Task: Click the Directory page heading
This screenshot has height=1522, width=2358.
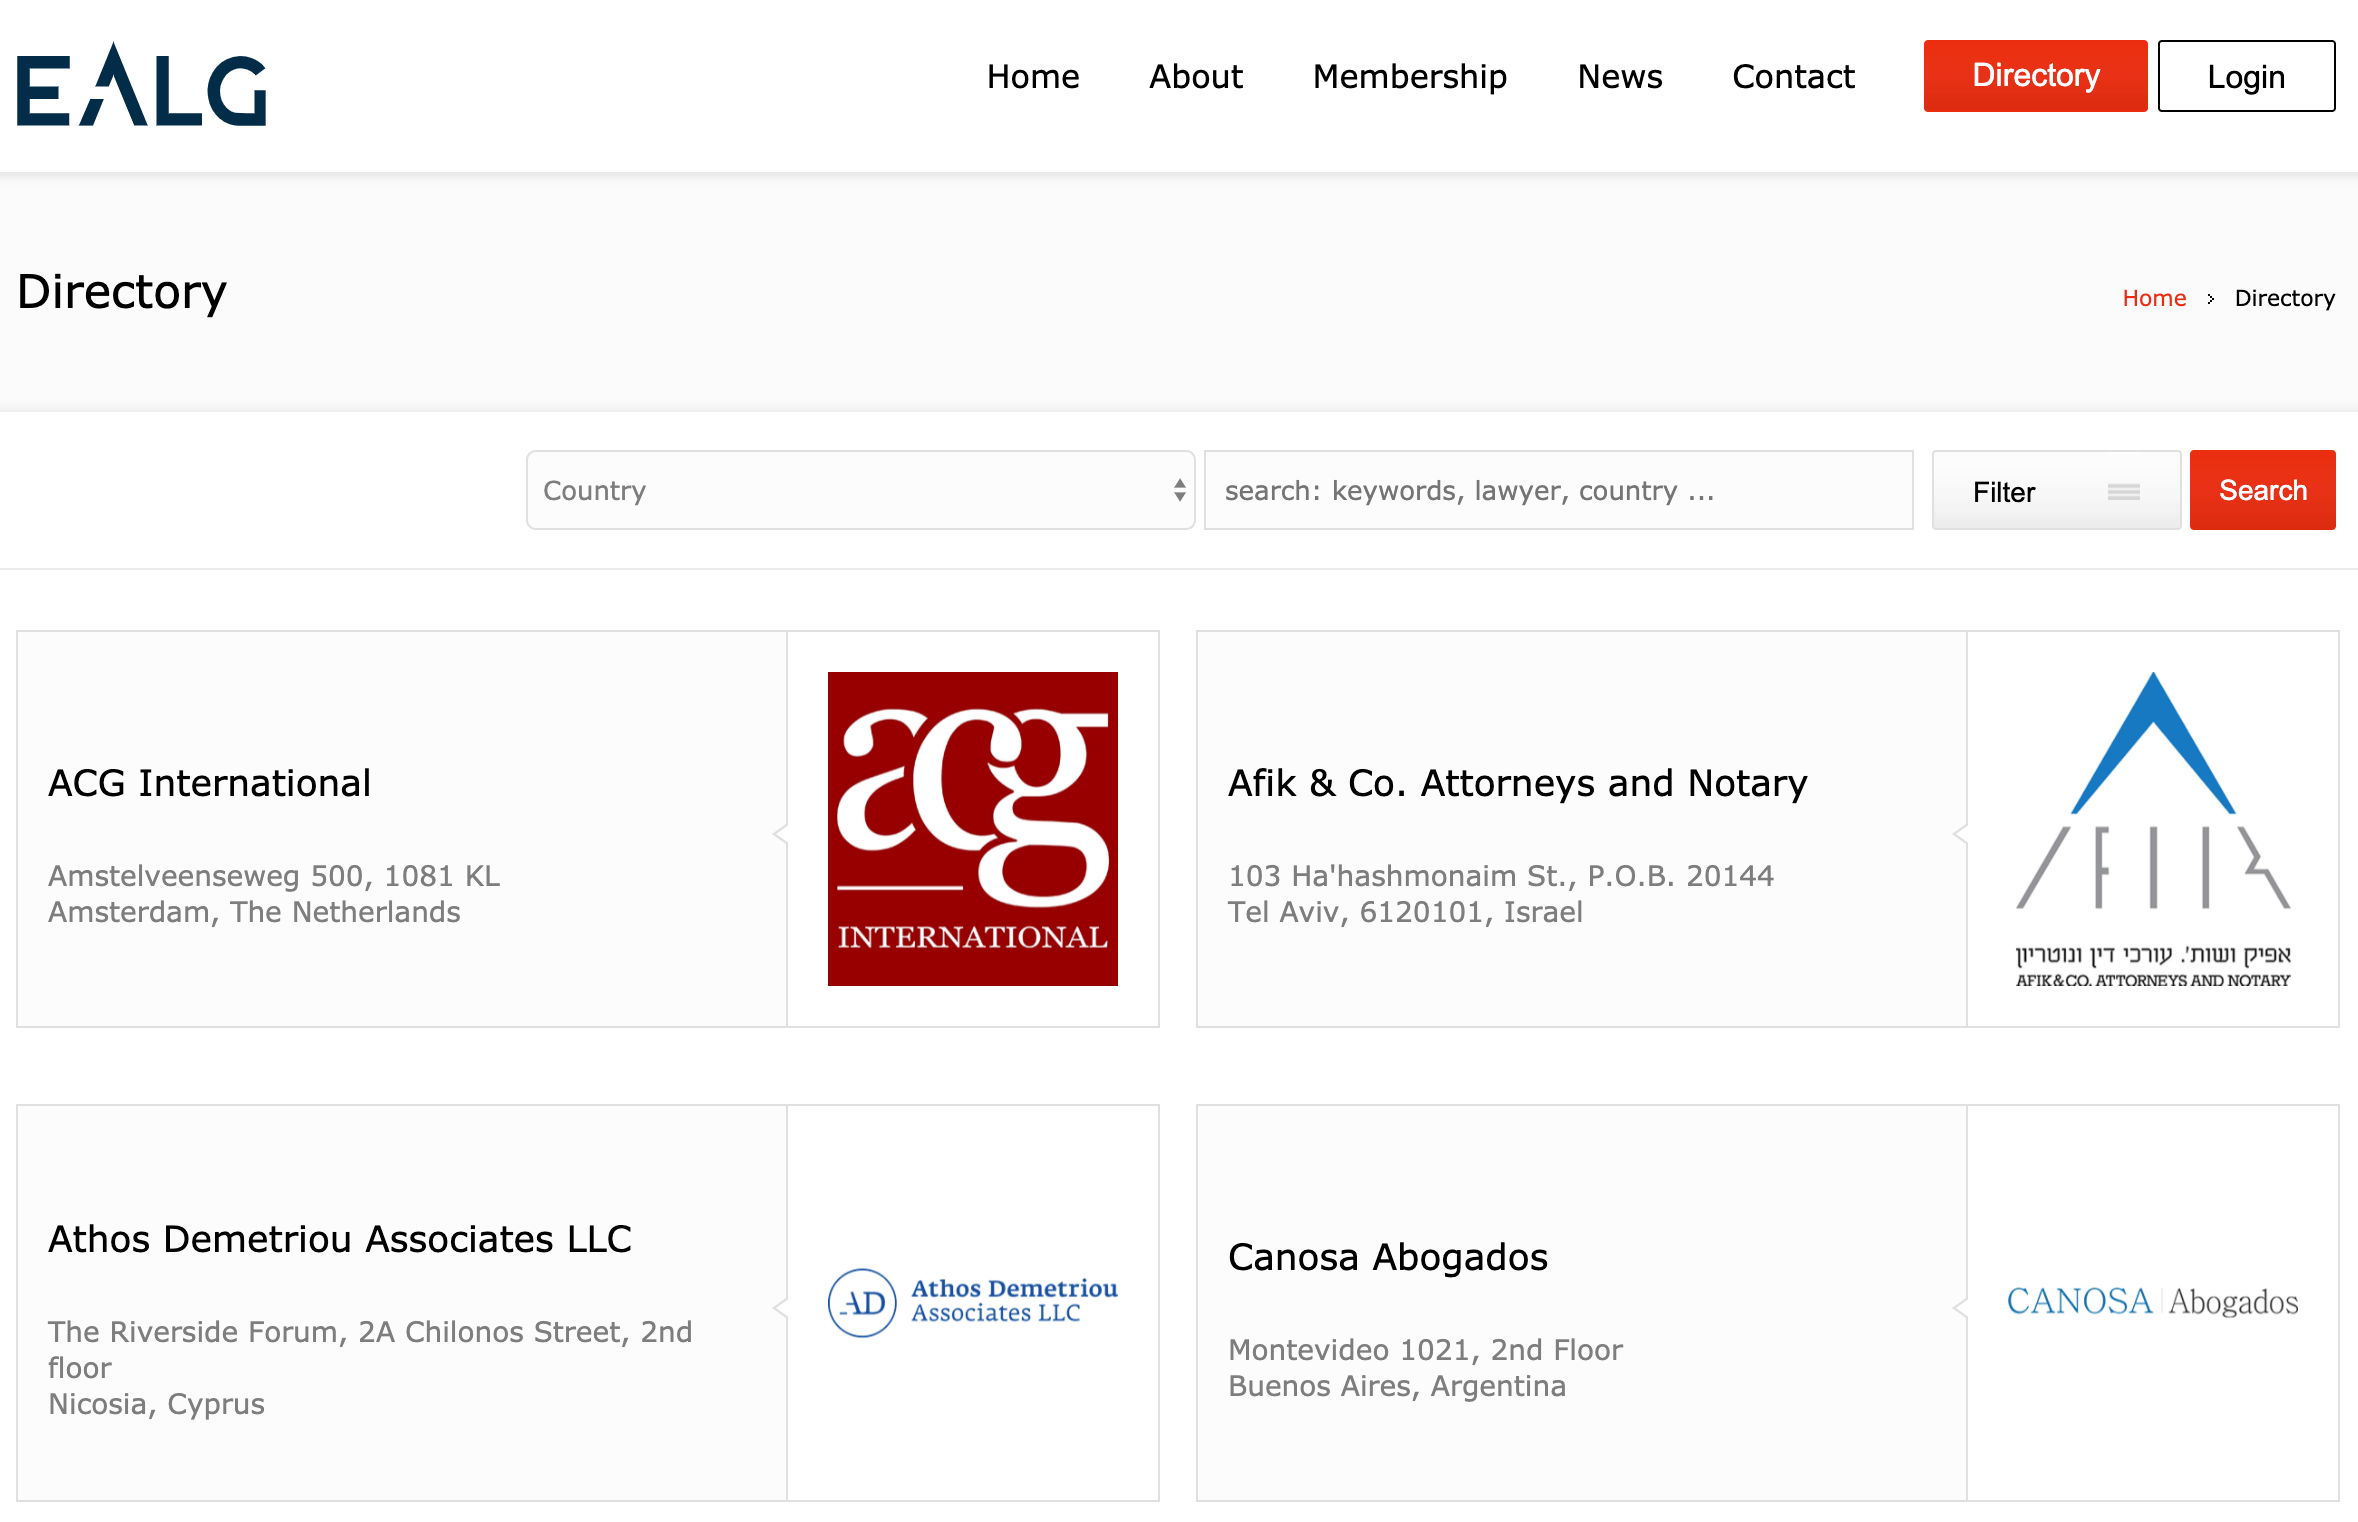Action: [x=122, y=292]
